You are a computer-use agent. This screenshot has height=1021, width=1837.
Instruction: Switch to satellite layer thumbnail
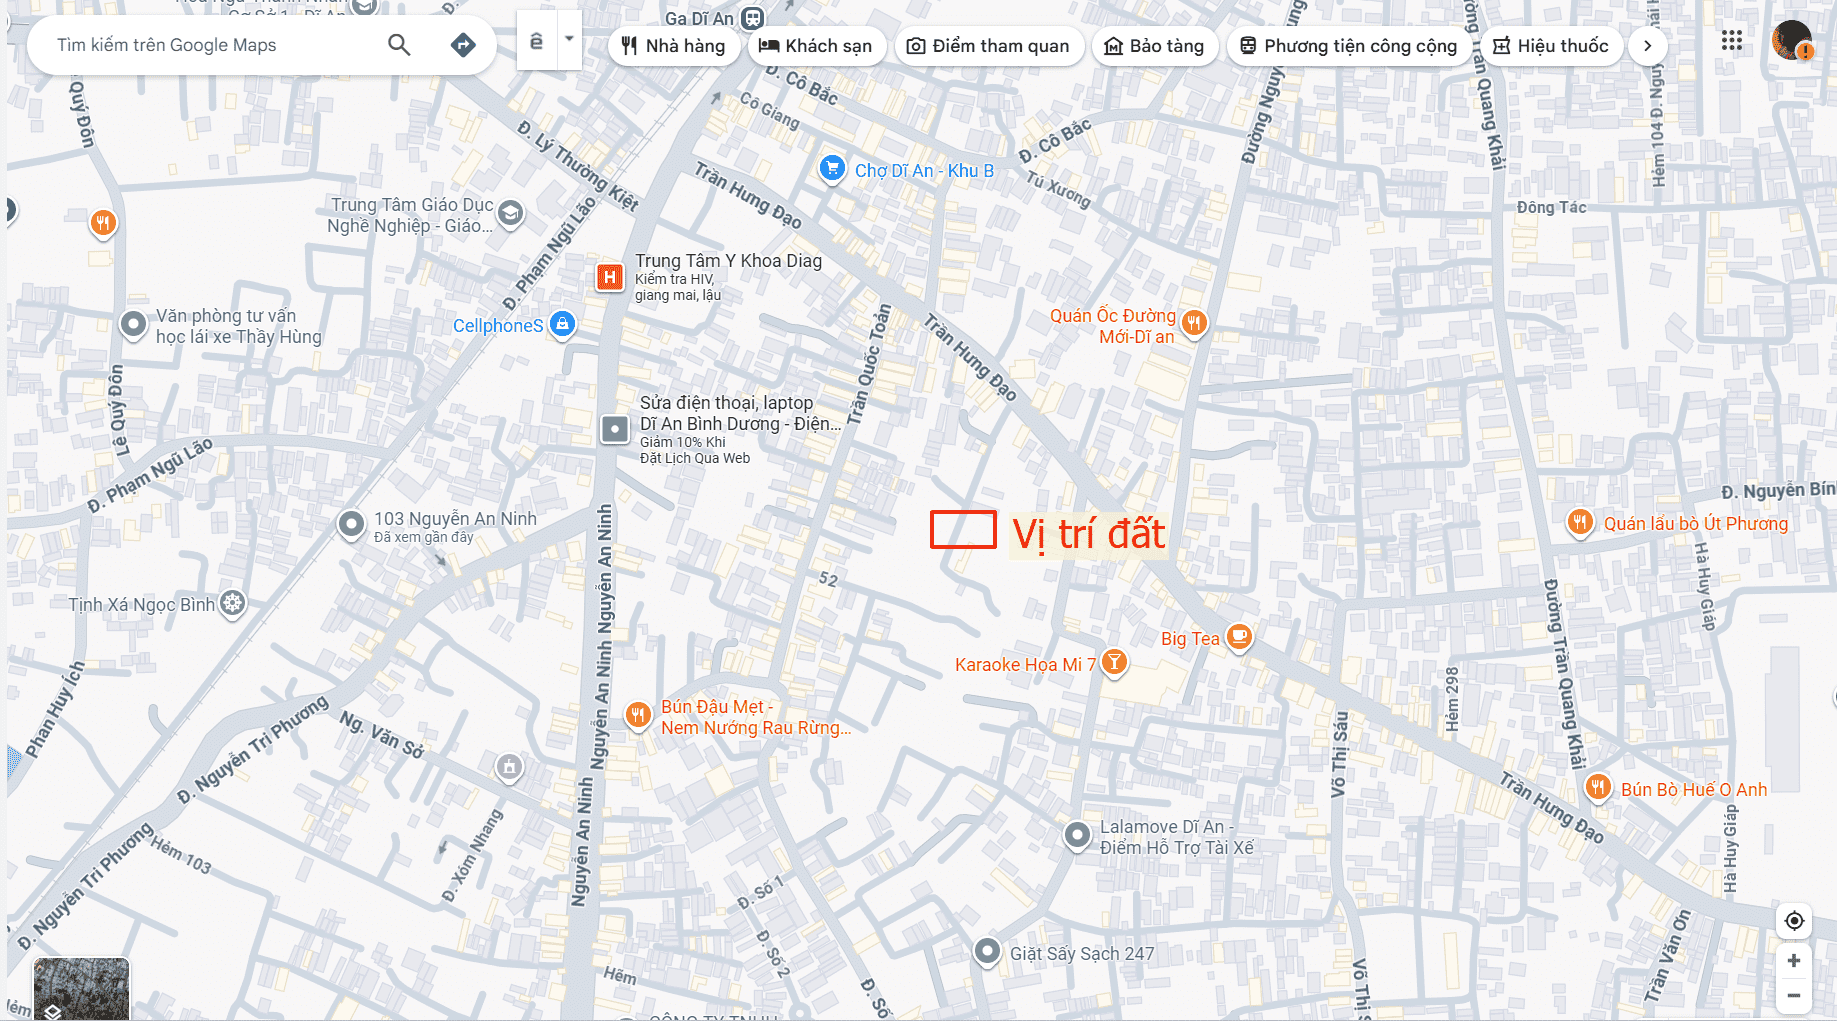coord(81,989)
